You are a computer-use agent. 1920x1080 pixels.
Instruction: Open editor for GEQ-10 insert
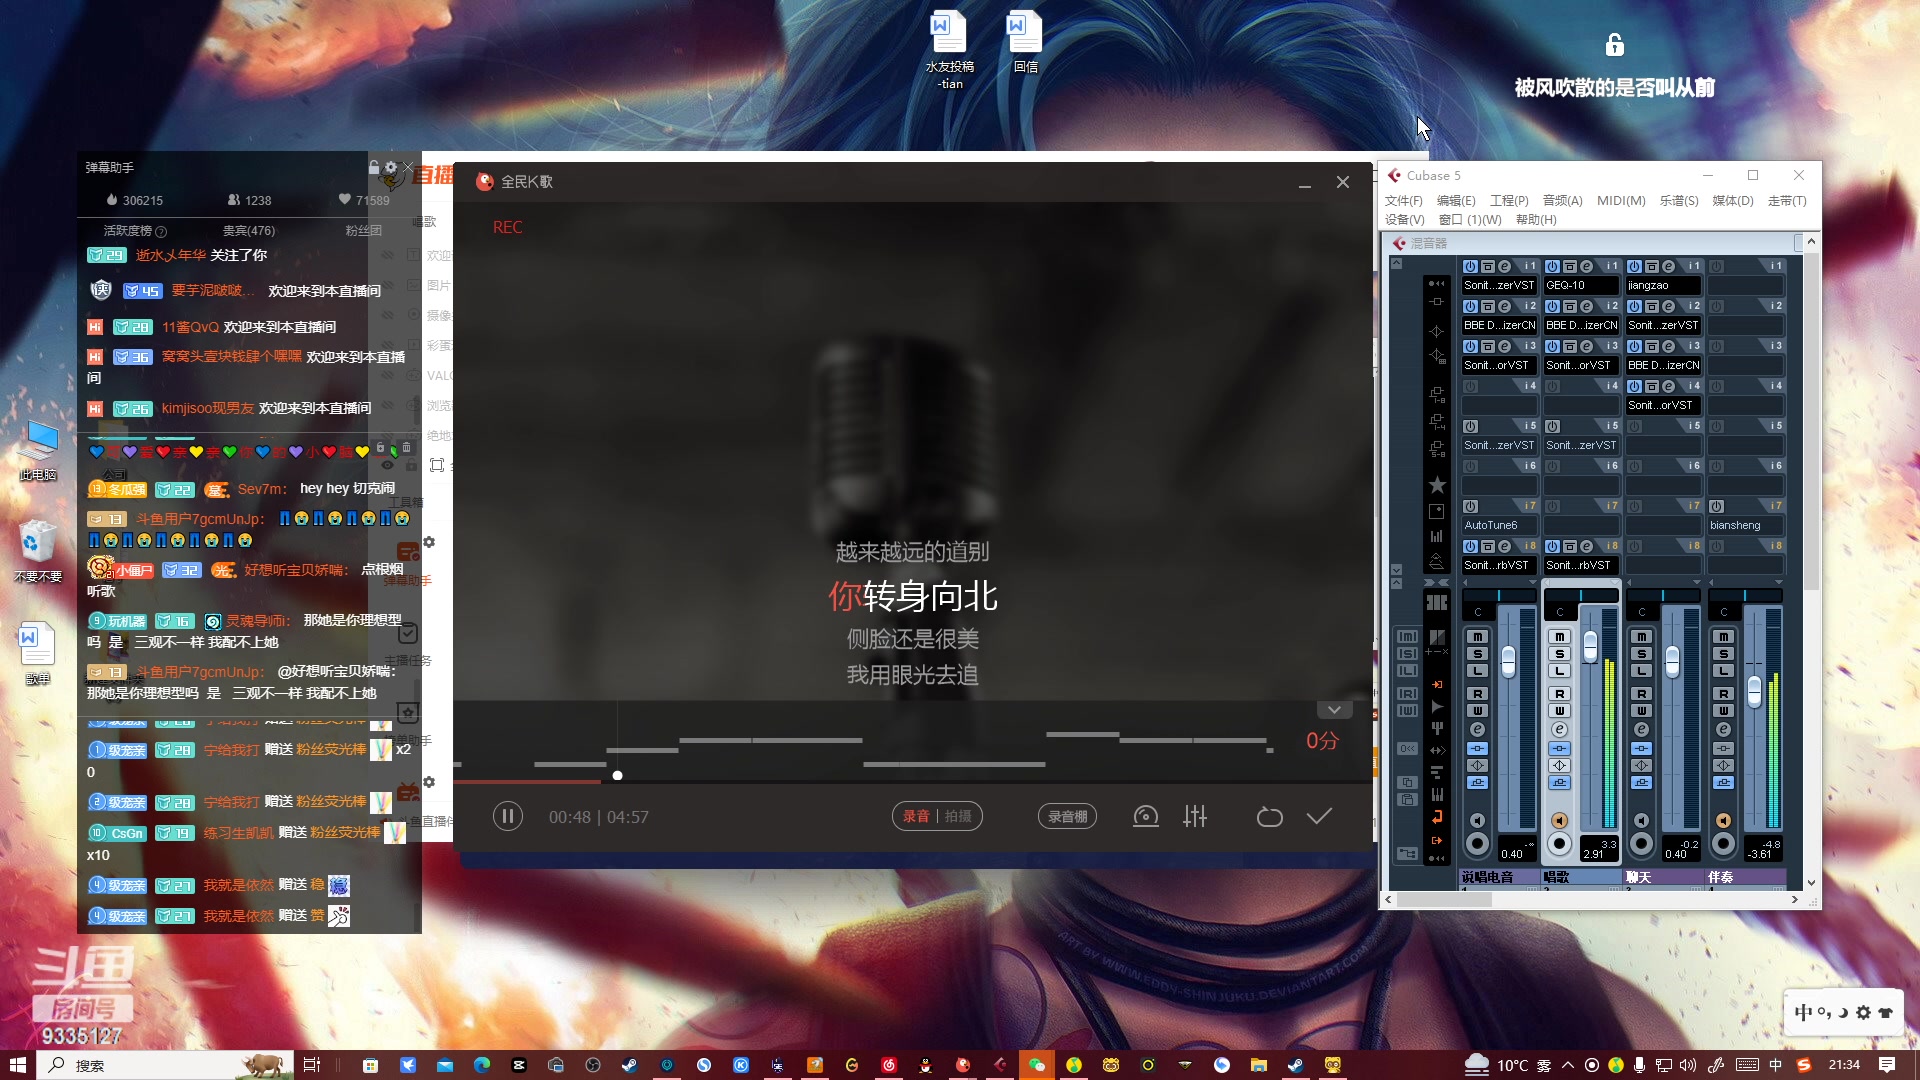[x=1586, y=267]
